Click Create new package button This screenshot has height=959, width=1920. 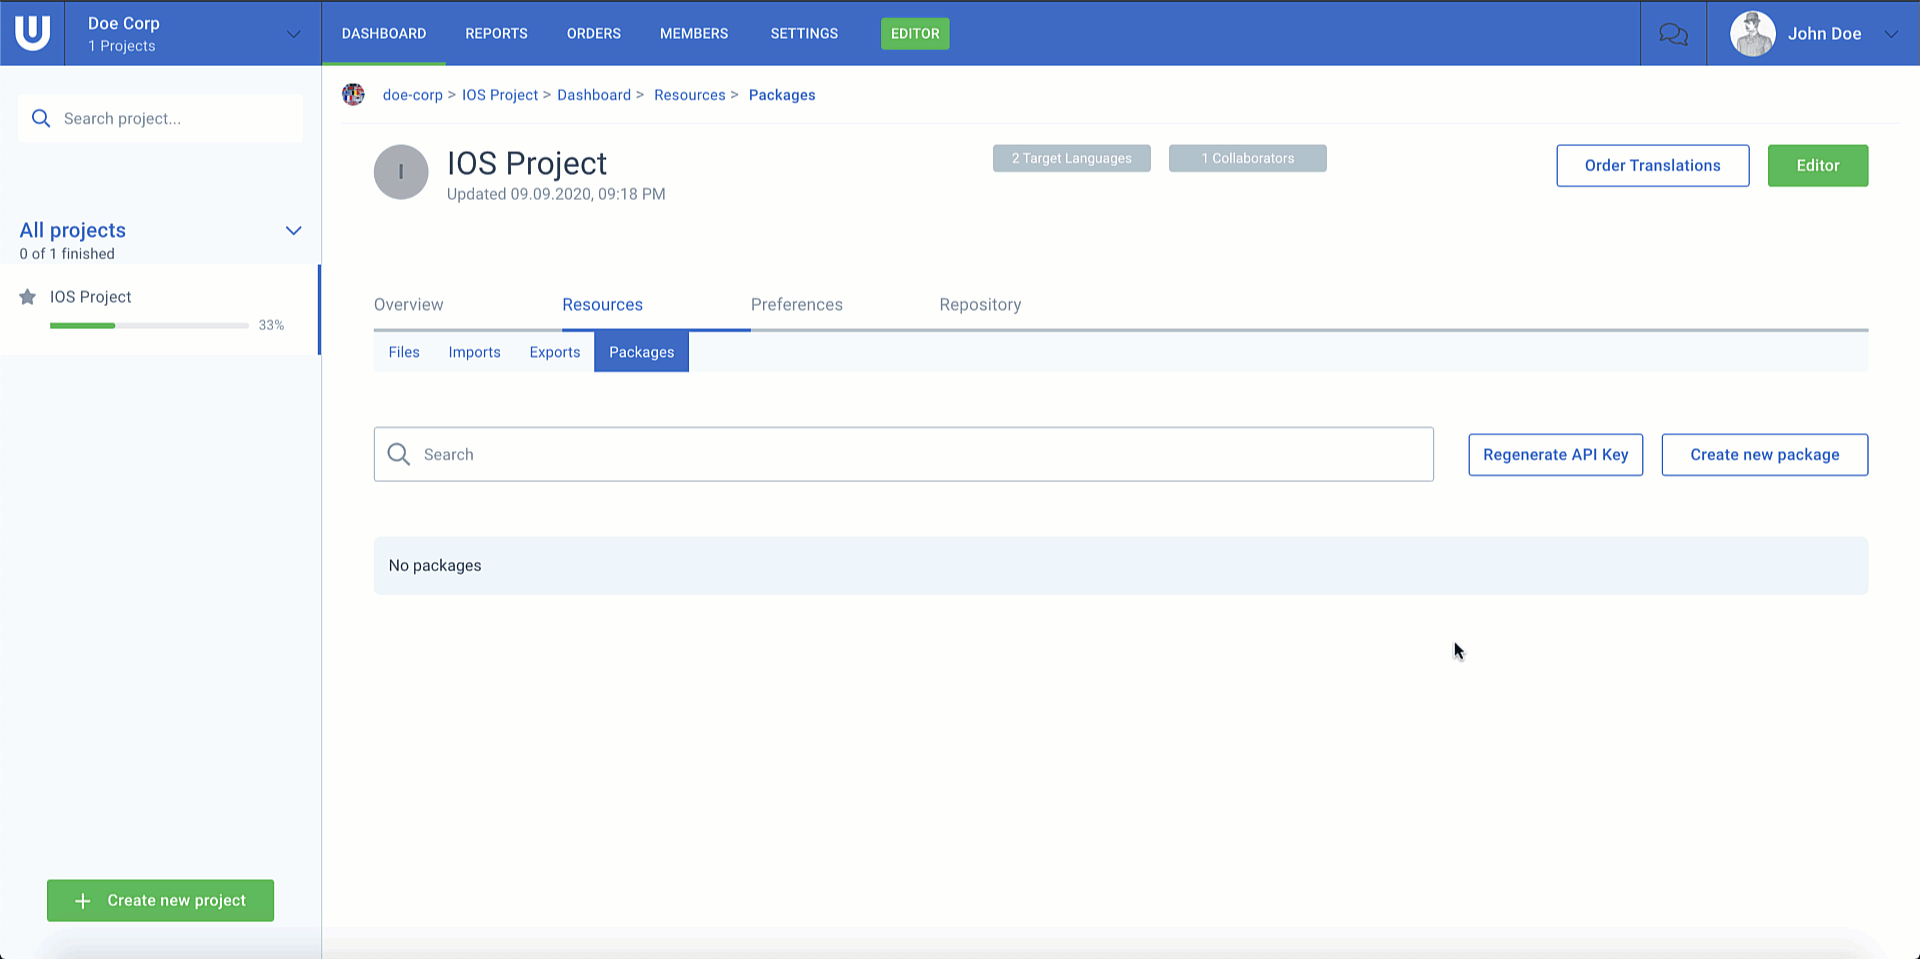coord(1765,455)
